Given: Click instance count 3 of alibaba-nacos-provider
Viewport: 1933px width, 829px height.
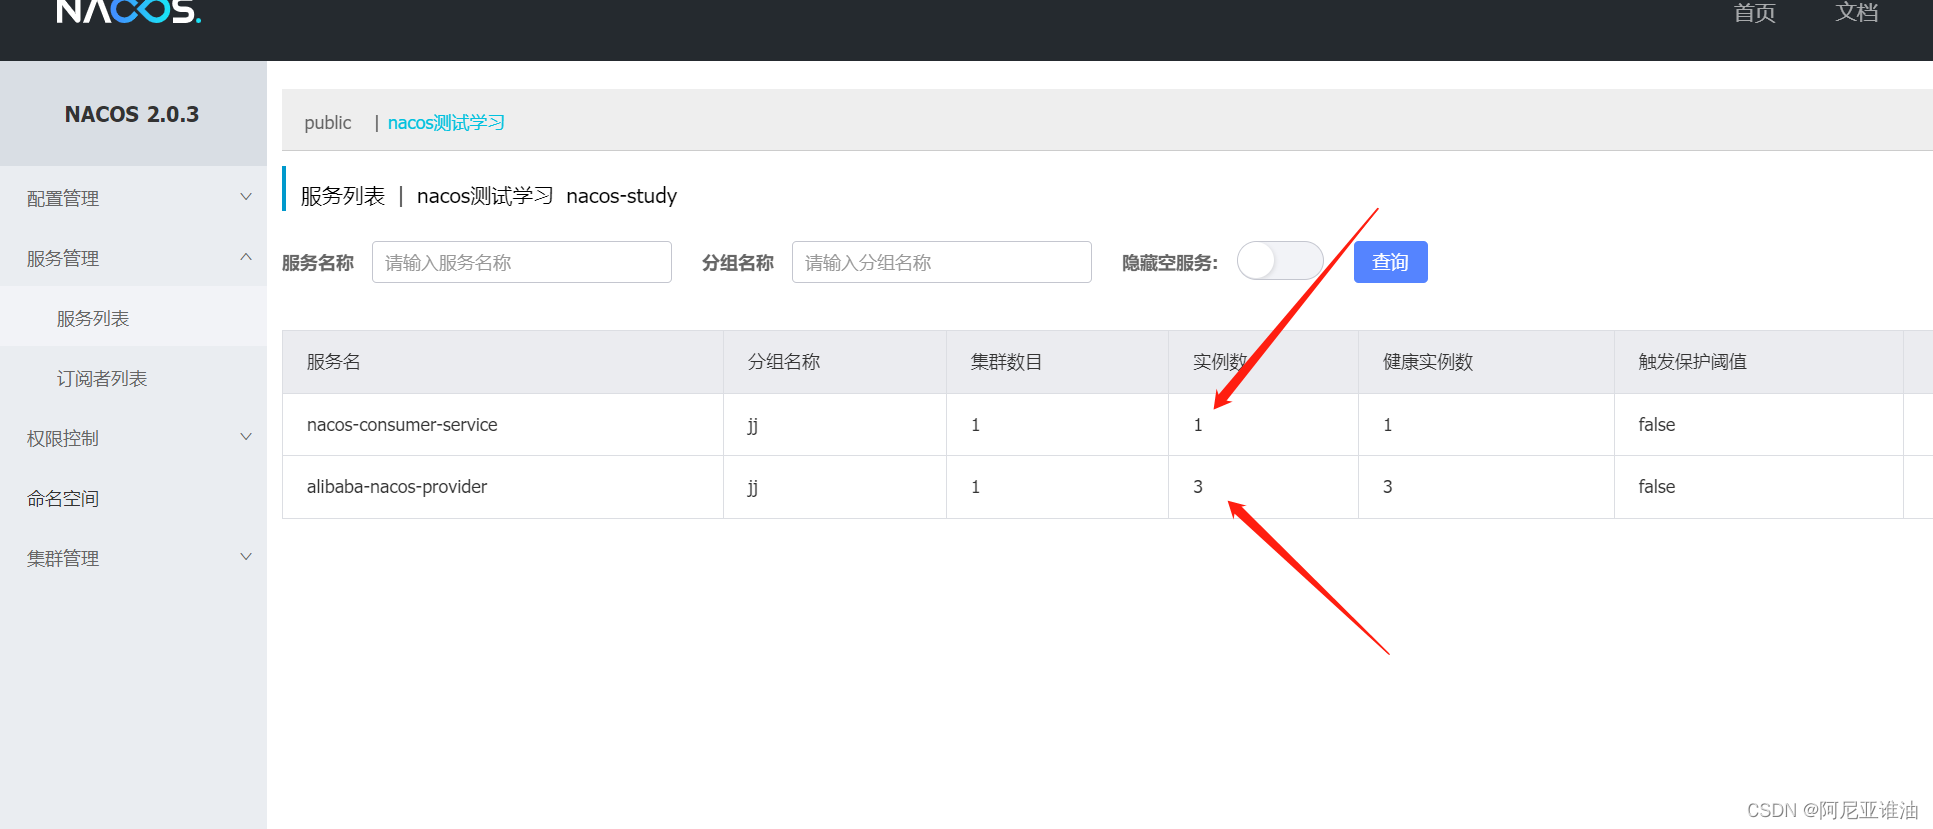Looking at the screenshot, I should [x=1198, y=487].
